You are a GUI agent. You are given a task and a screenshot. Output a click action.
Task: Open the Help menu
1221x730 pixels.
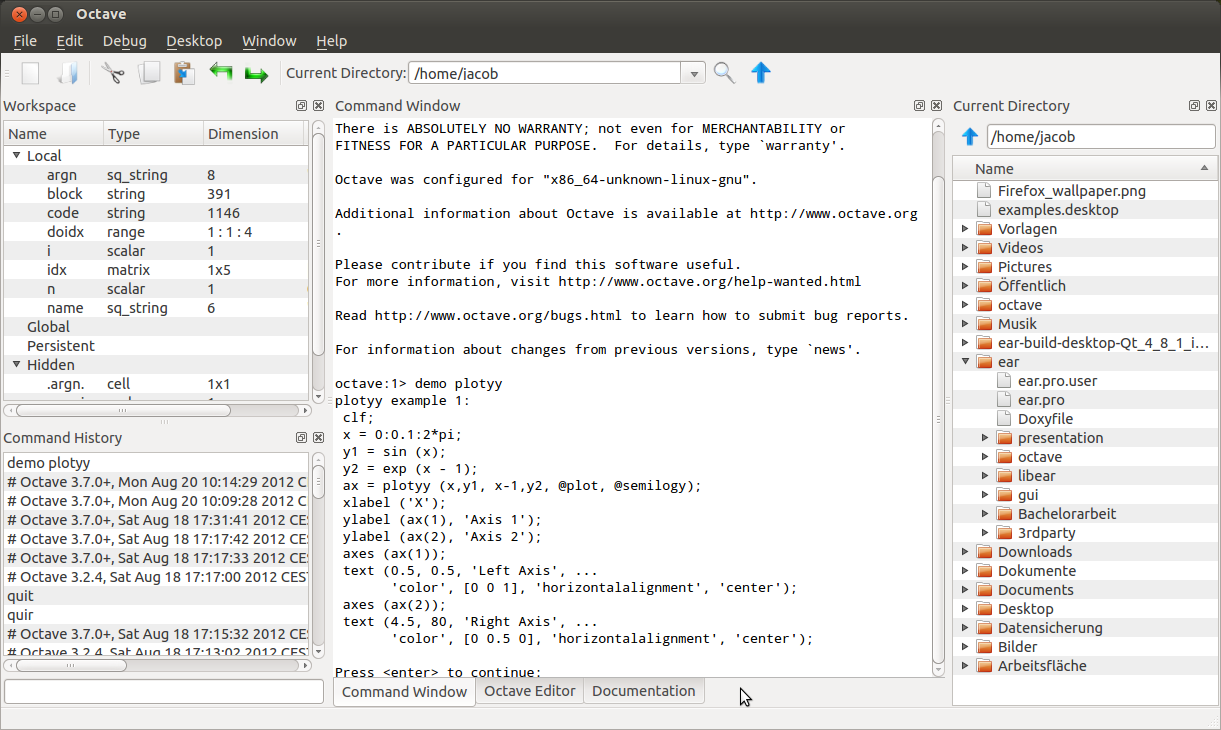[x=331, y=41]
